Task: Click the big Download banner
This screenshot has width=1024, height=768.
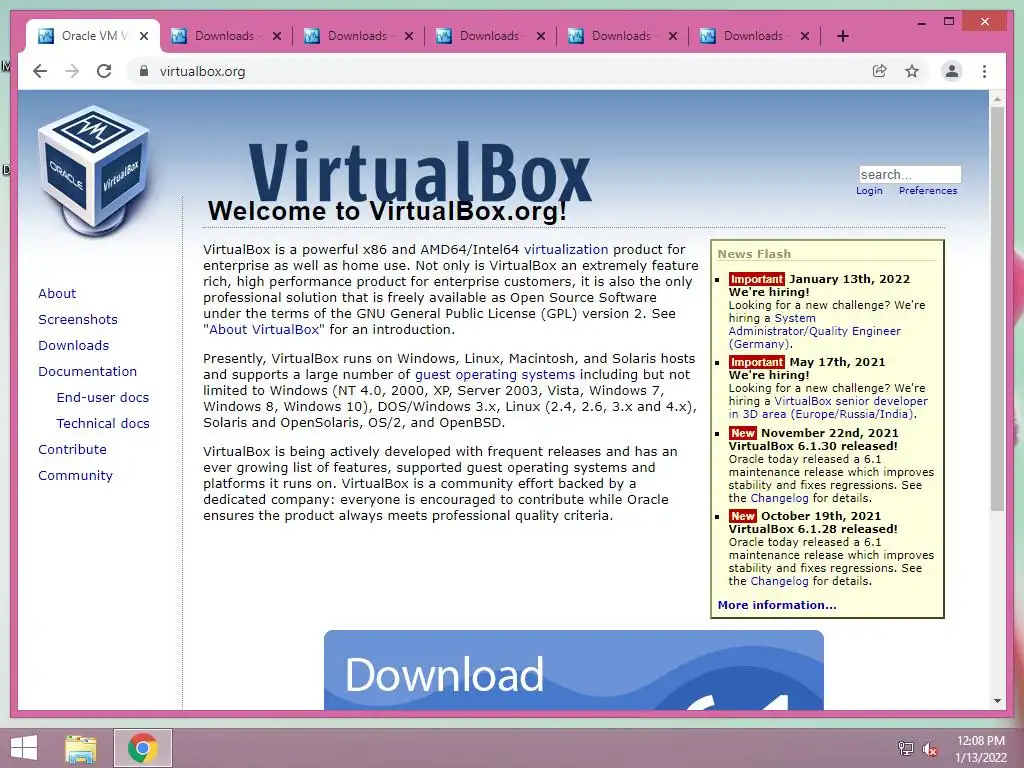Action: [573, 670]
